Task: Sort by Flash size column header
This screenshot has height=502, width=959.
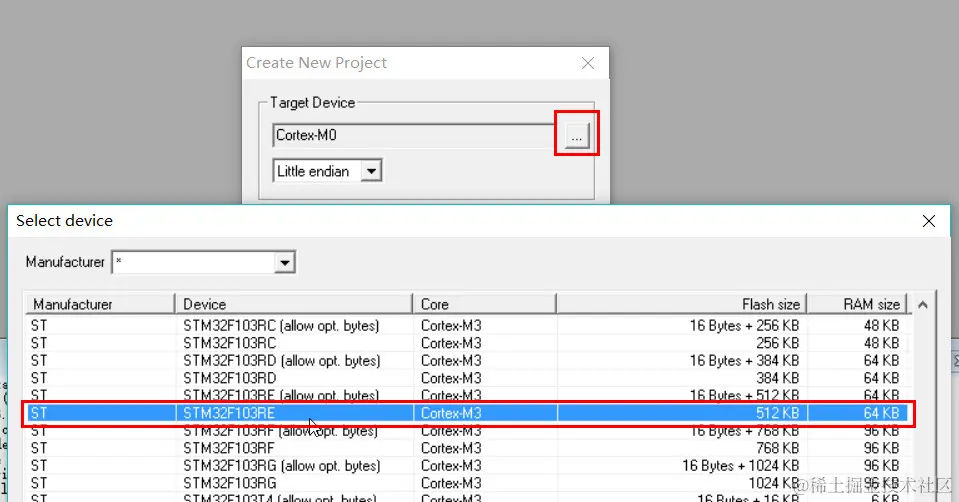Action: point(681,304)
